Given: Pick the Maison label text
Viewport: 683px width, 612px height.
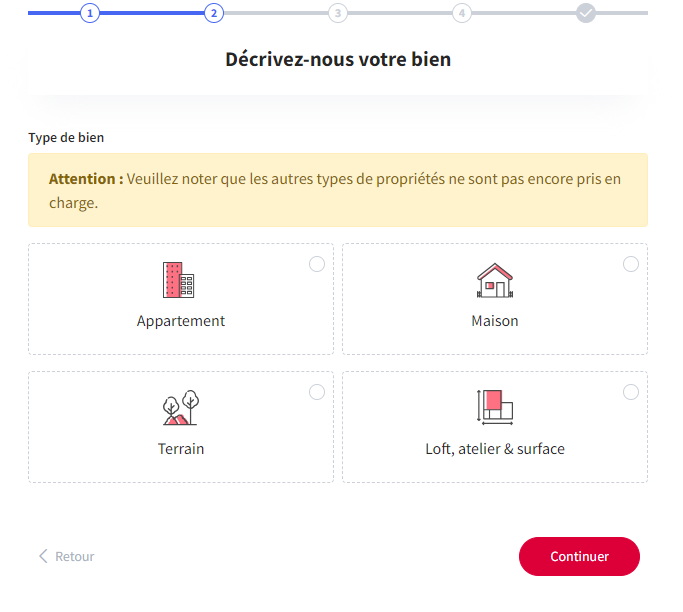Looking at the screenshot, I should click(495, 321).
